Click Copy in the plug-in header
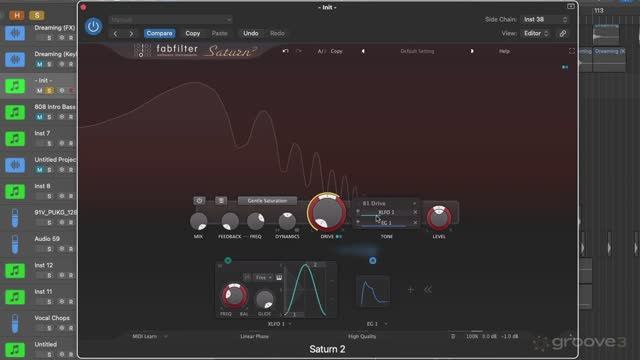This screenshot has height=360, width=640. (193, 33)
